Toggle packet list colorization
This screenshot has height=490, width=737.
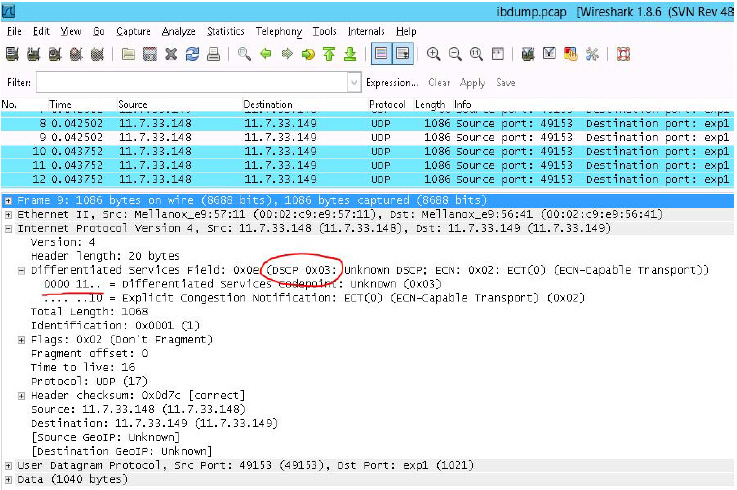click(x=381, y=54)
